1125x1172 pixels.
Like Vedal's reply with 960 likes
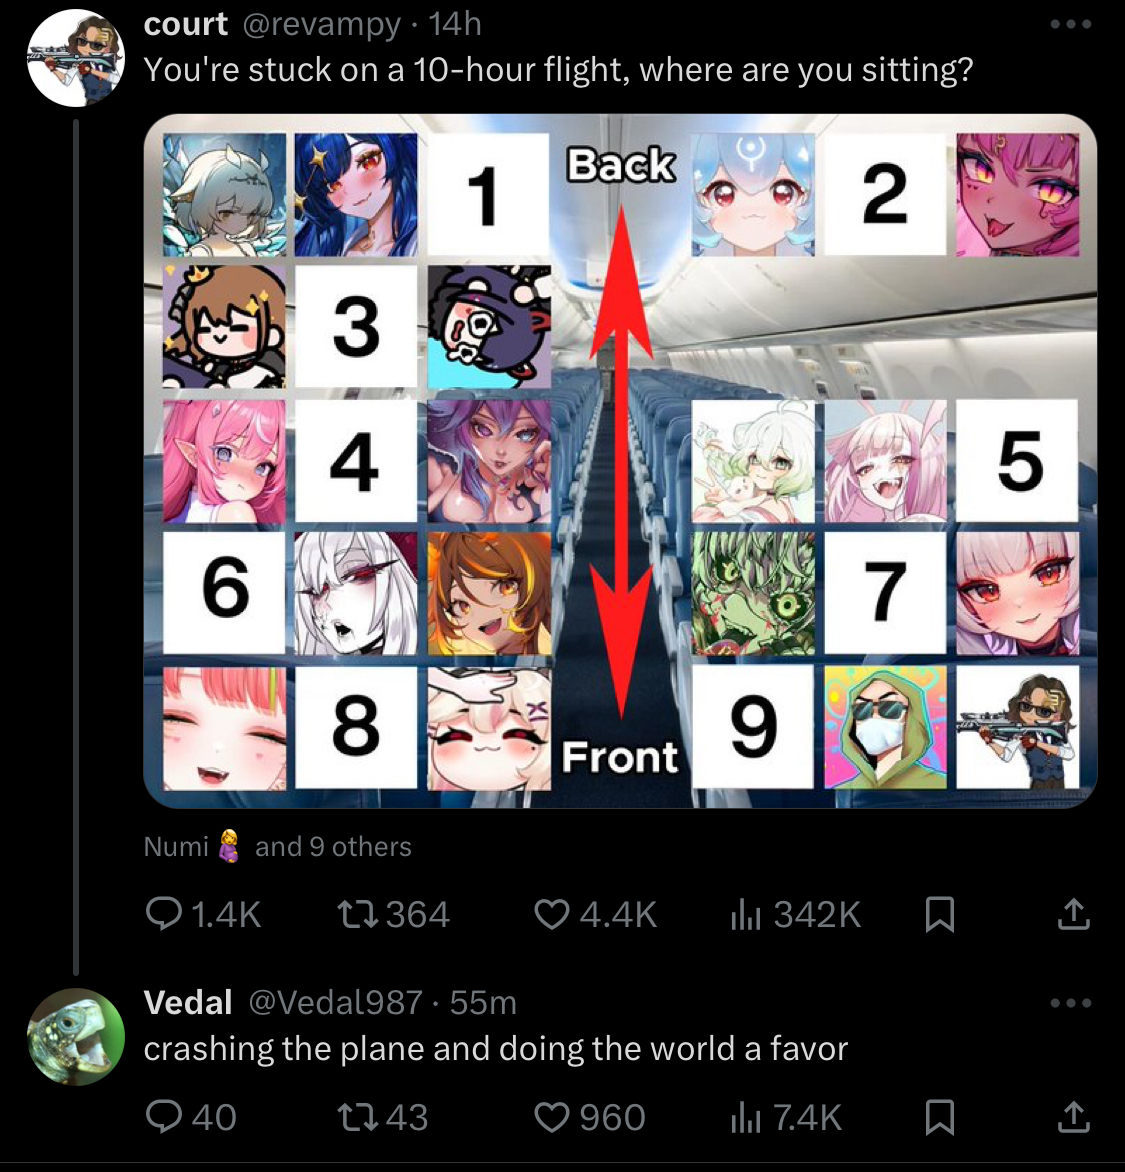point(590,1117)
